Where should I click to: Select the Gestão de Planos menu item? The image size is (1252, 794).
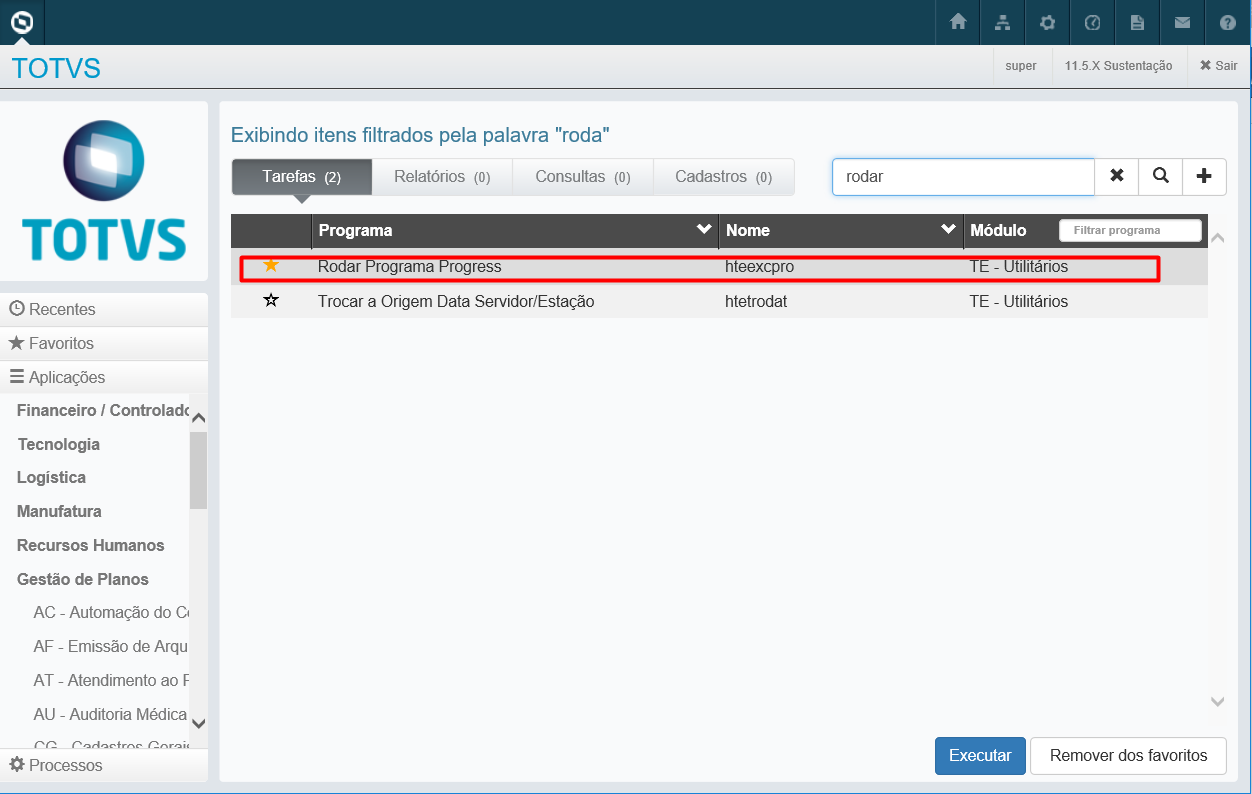(x=83, y=579)
